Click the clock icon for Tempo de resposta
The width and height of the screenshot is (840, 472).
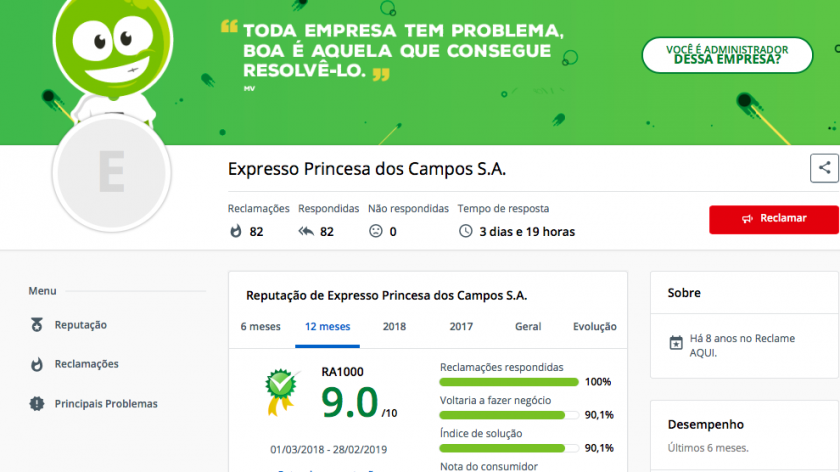click(x=466, y=231)
